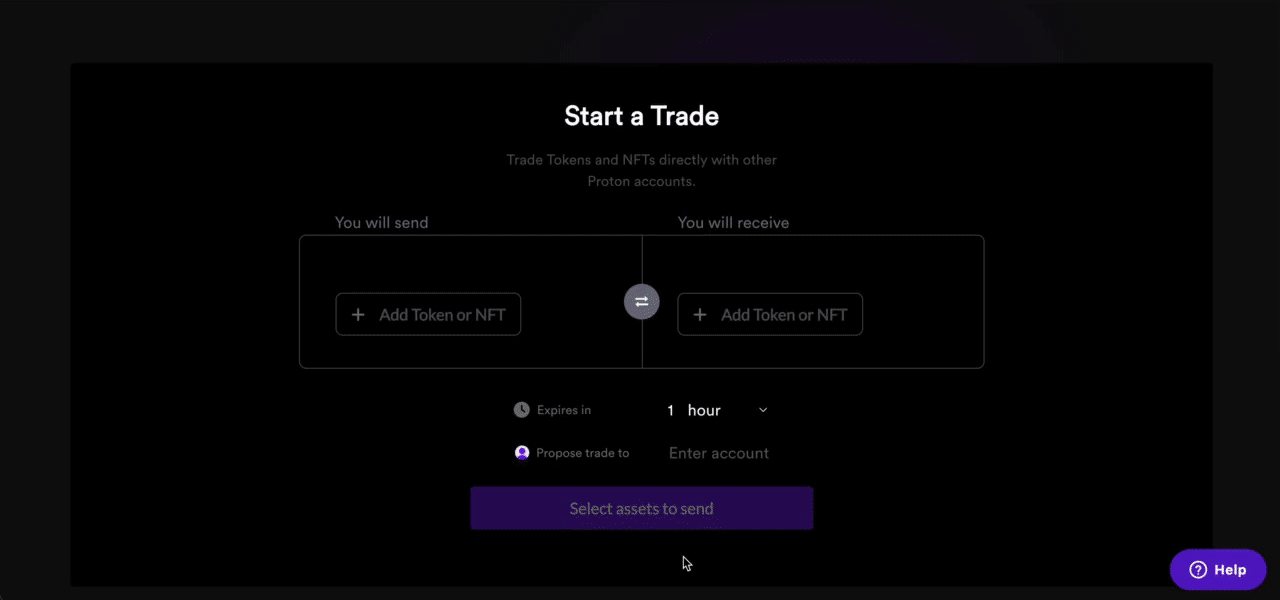The image size is (1280, 600).
Task: Click the Expires in label
Action: point(565,409)
